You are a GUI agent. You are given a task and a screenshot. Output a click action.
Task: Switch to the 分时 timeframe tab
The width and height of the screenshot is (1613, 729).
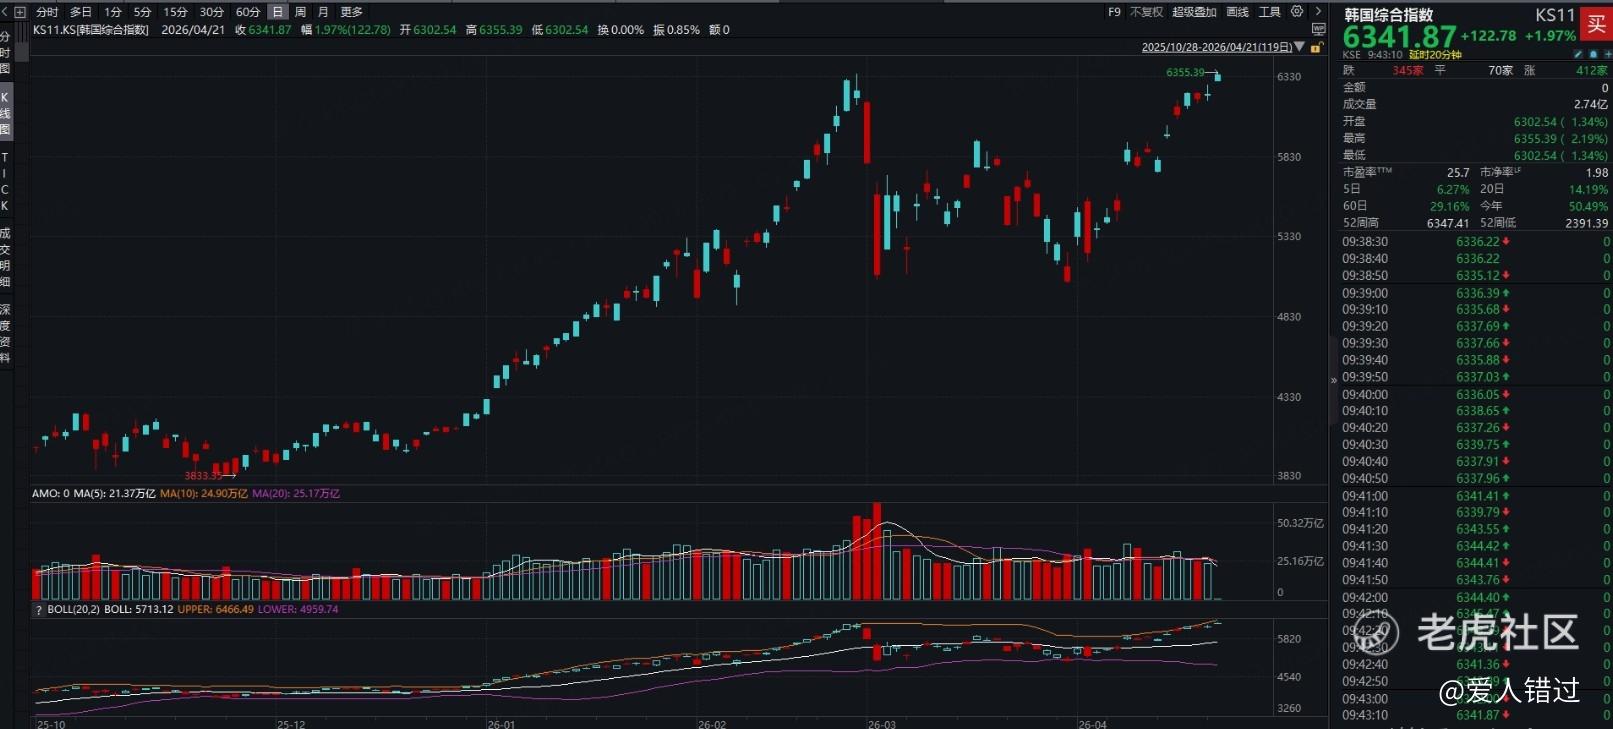tap(47, 12)
